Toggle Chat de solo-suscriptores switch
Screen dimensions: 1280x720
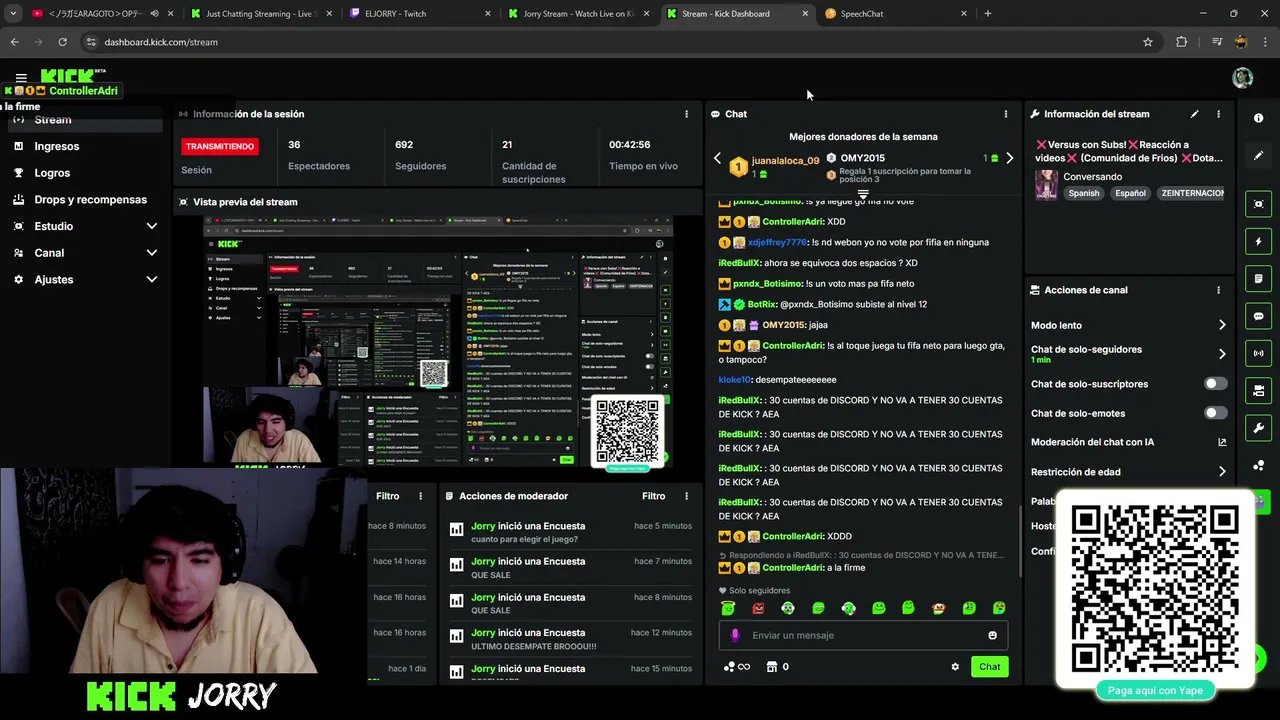(x=1215, y=384)
